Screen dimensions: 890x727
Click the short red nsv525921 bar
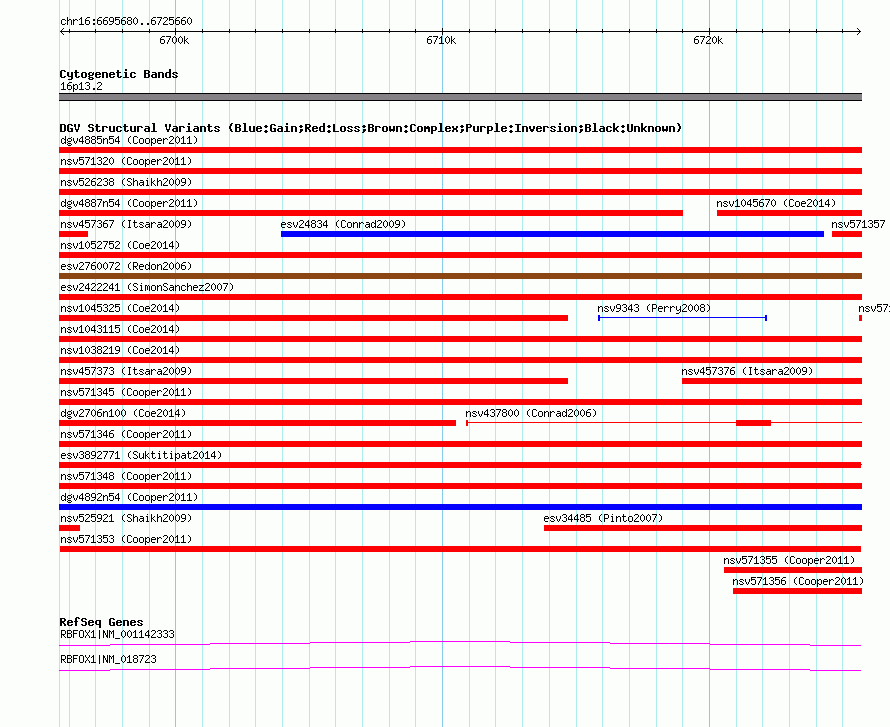[69, 528]
